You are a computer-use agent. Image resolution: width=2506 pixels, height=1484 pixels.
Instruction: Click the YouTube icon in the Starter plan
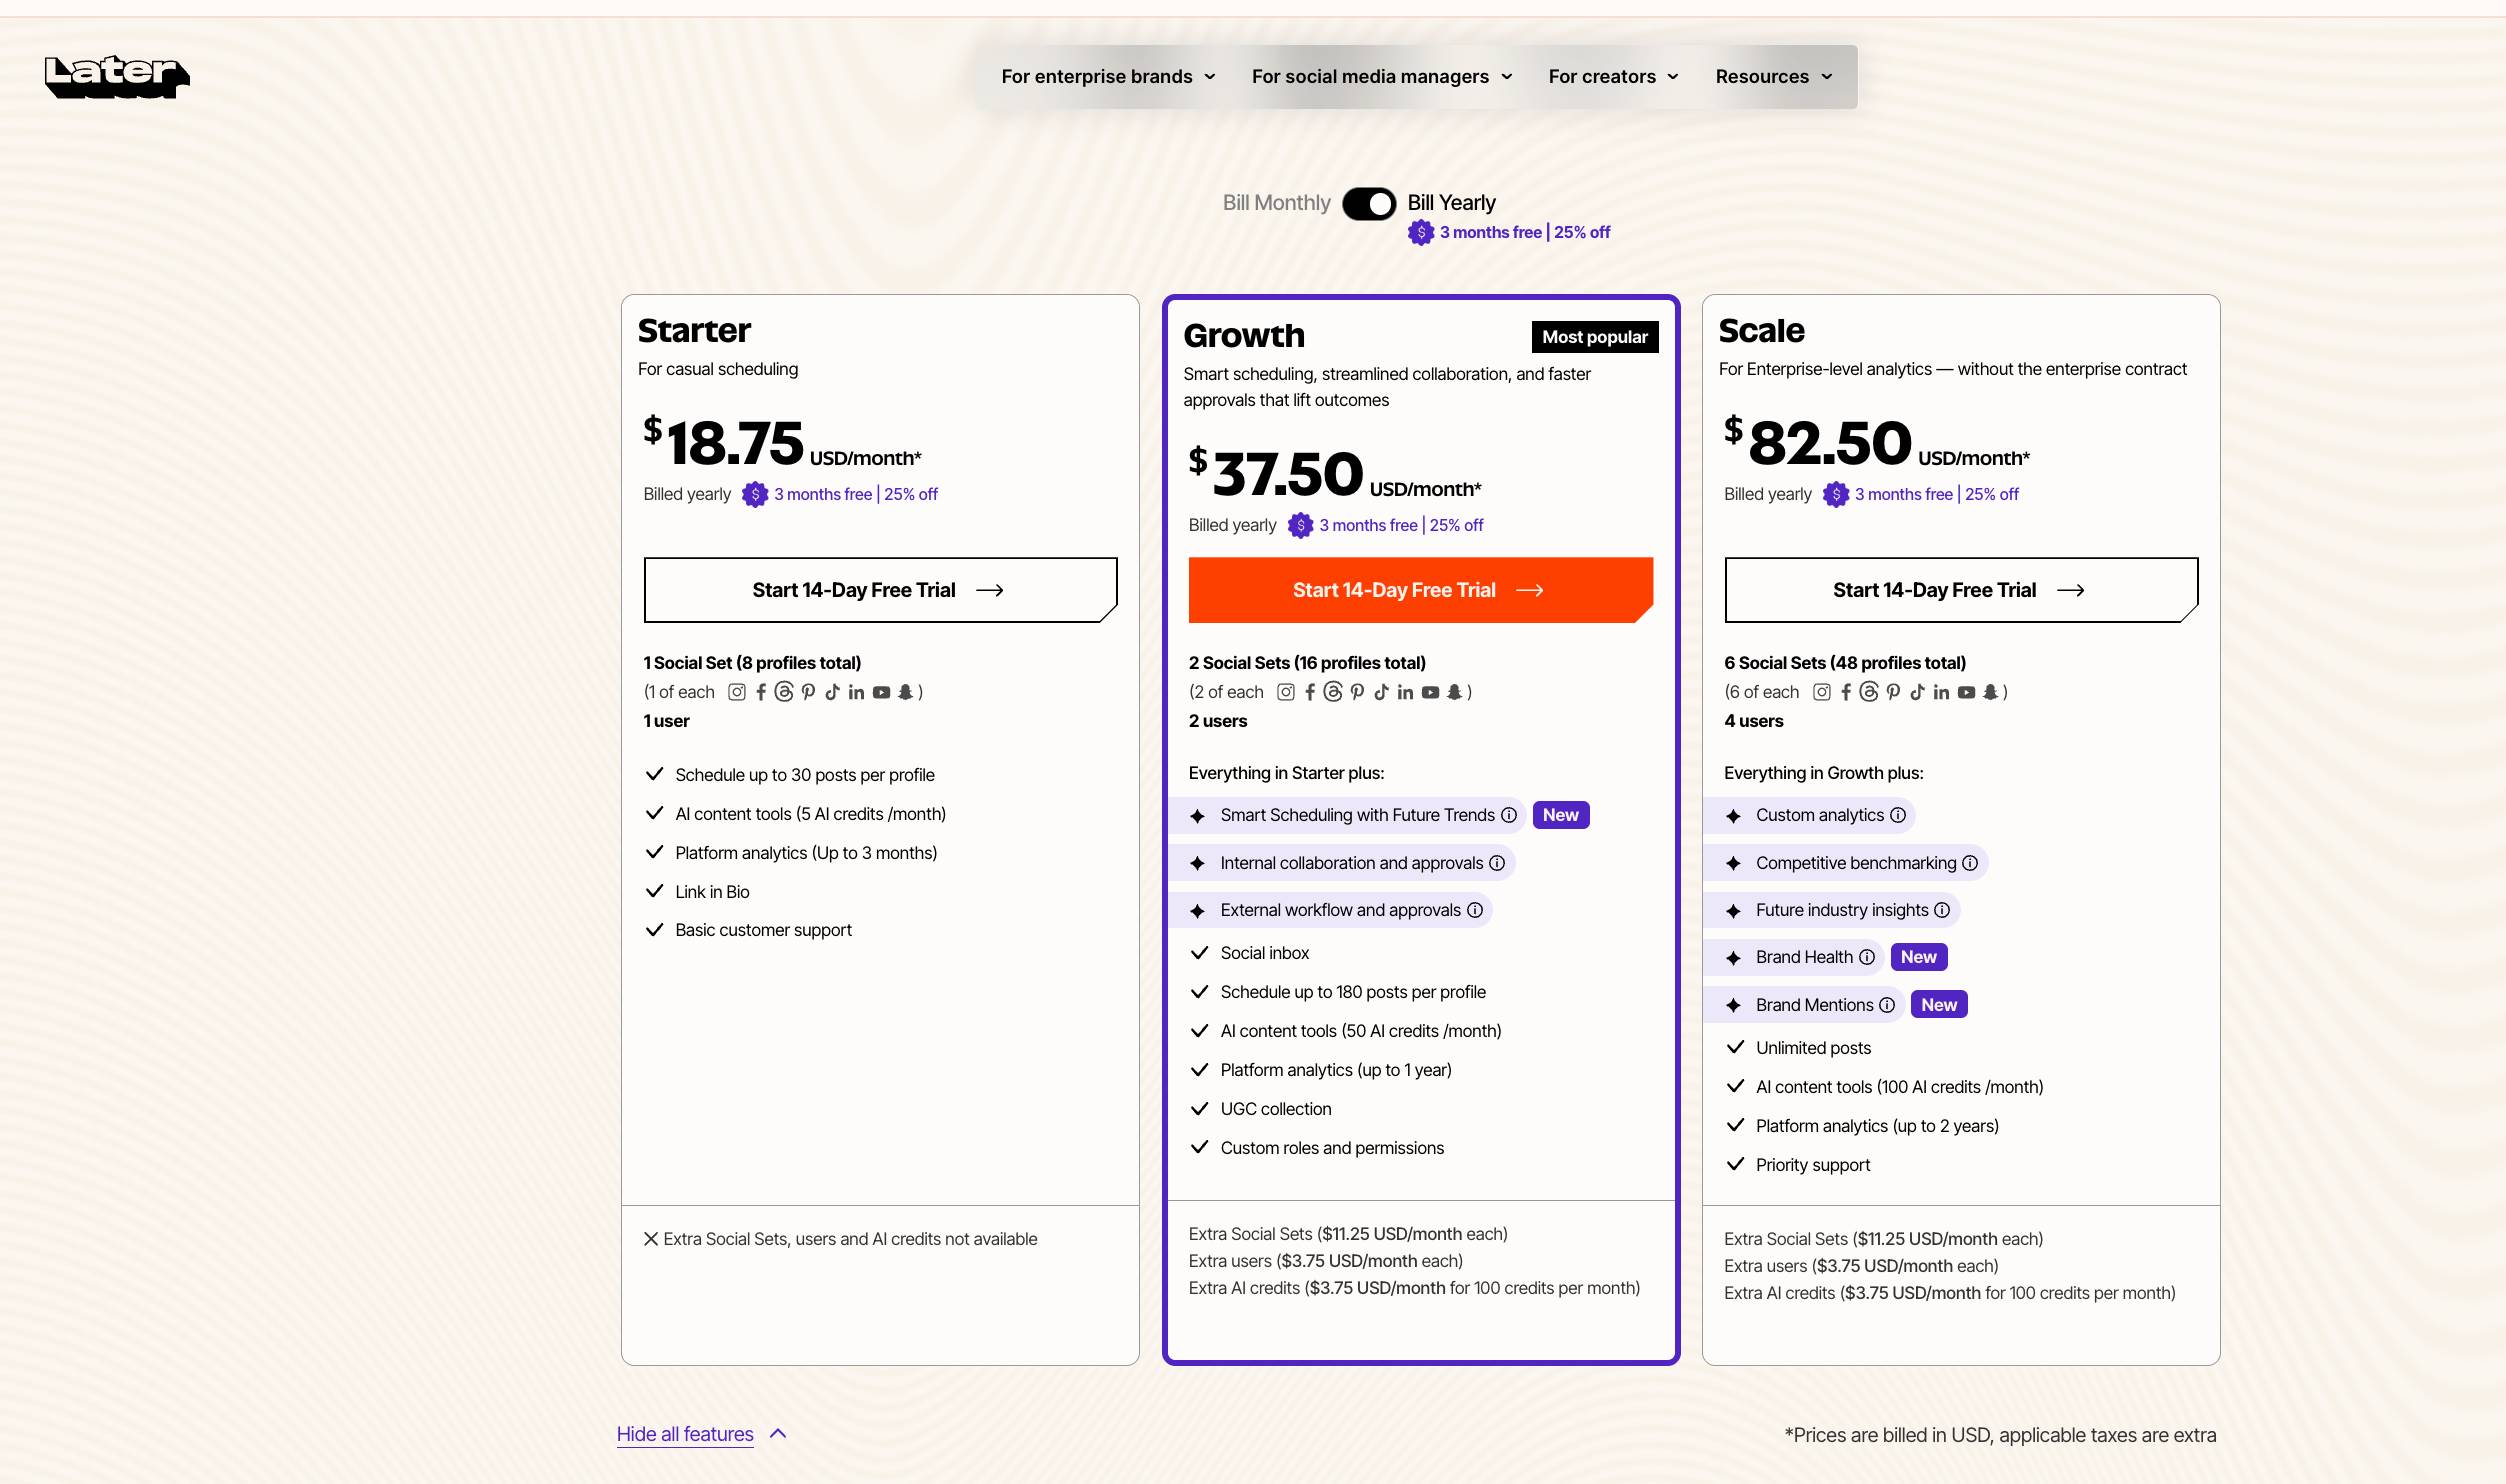[x=881, y=692]
